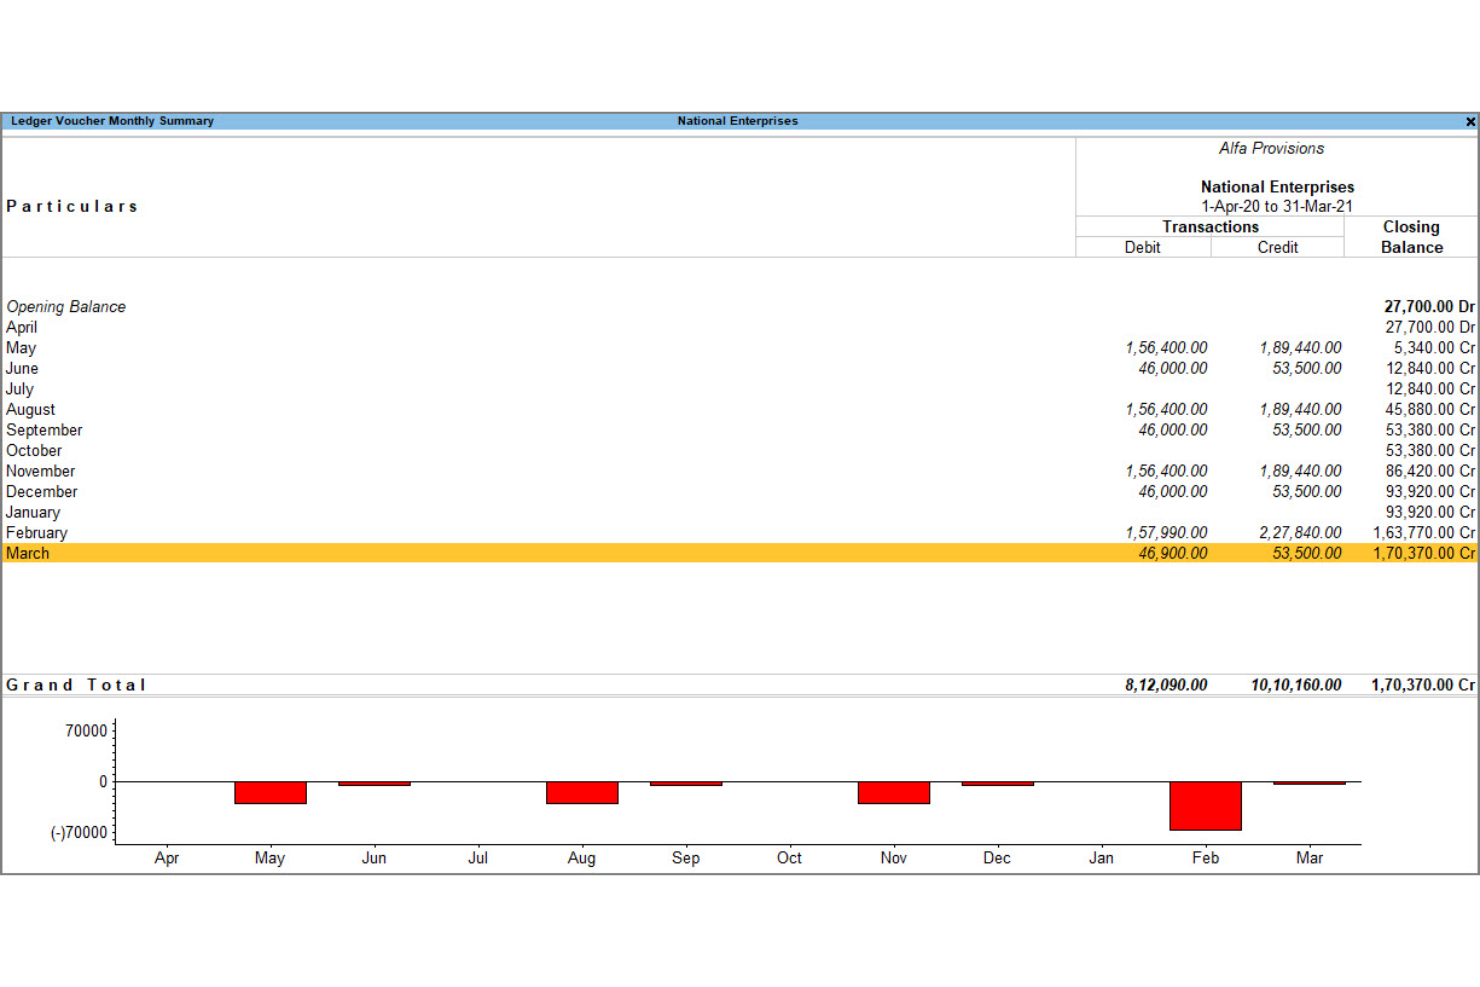Select the Closing Balance column header
The height and width of the screenshot is (987, 1480).
pos(1411,237)
